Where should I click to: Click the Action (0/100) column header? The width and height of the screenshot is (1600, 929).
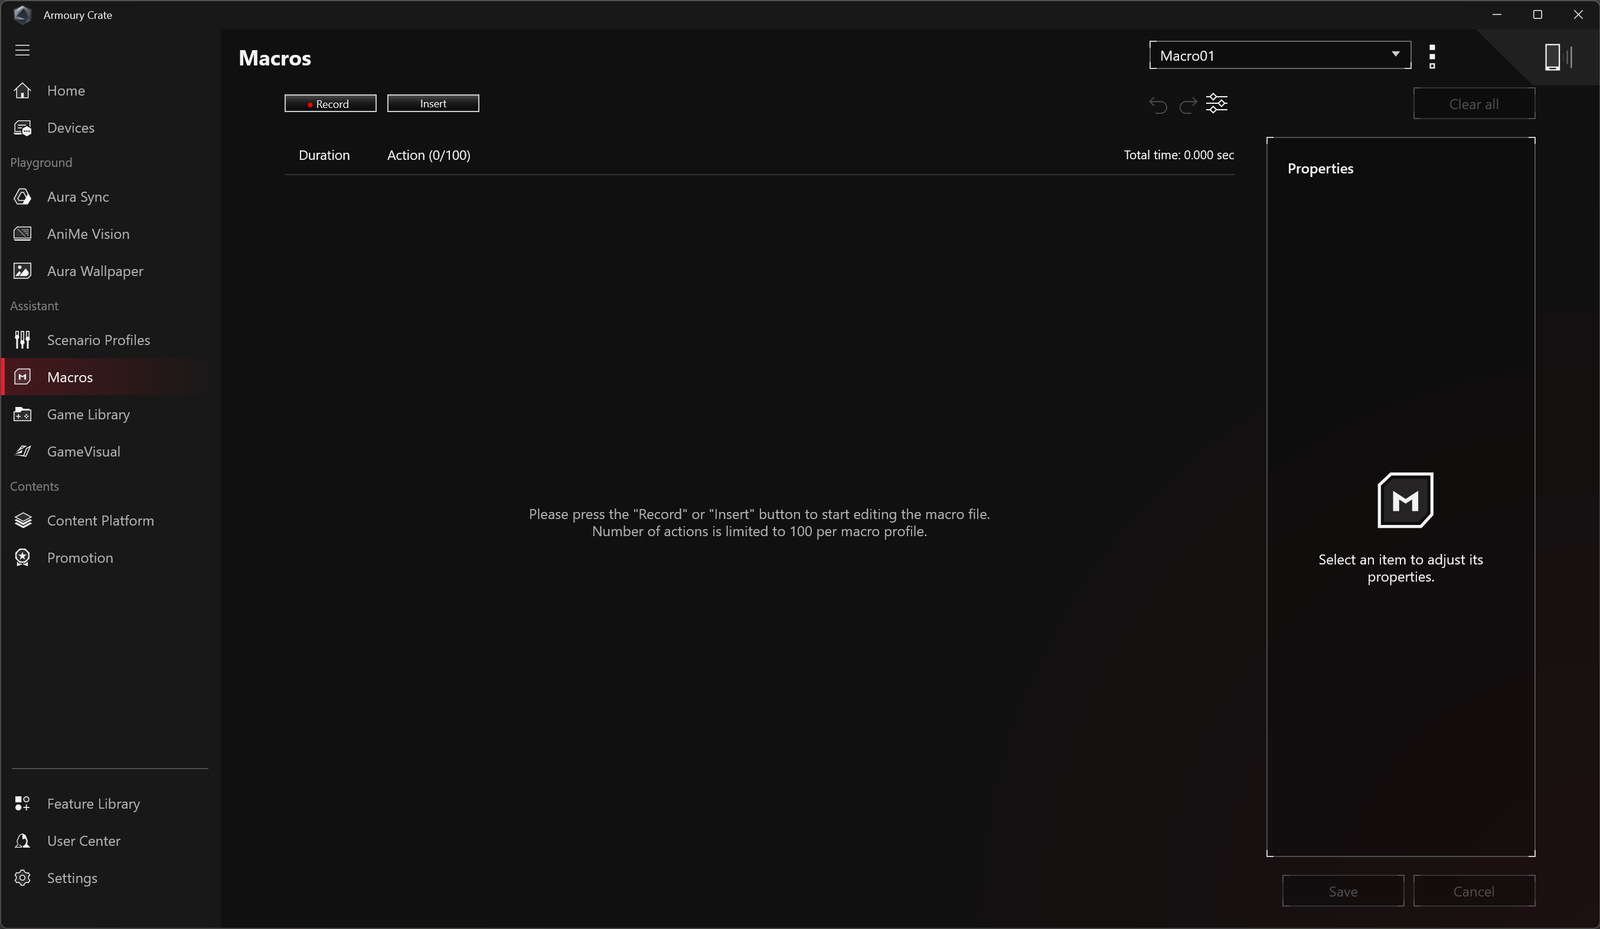pyautogui.click(x=429, y=155)
